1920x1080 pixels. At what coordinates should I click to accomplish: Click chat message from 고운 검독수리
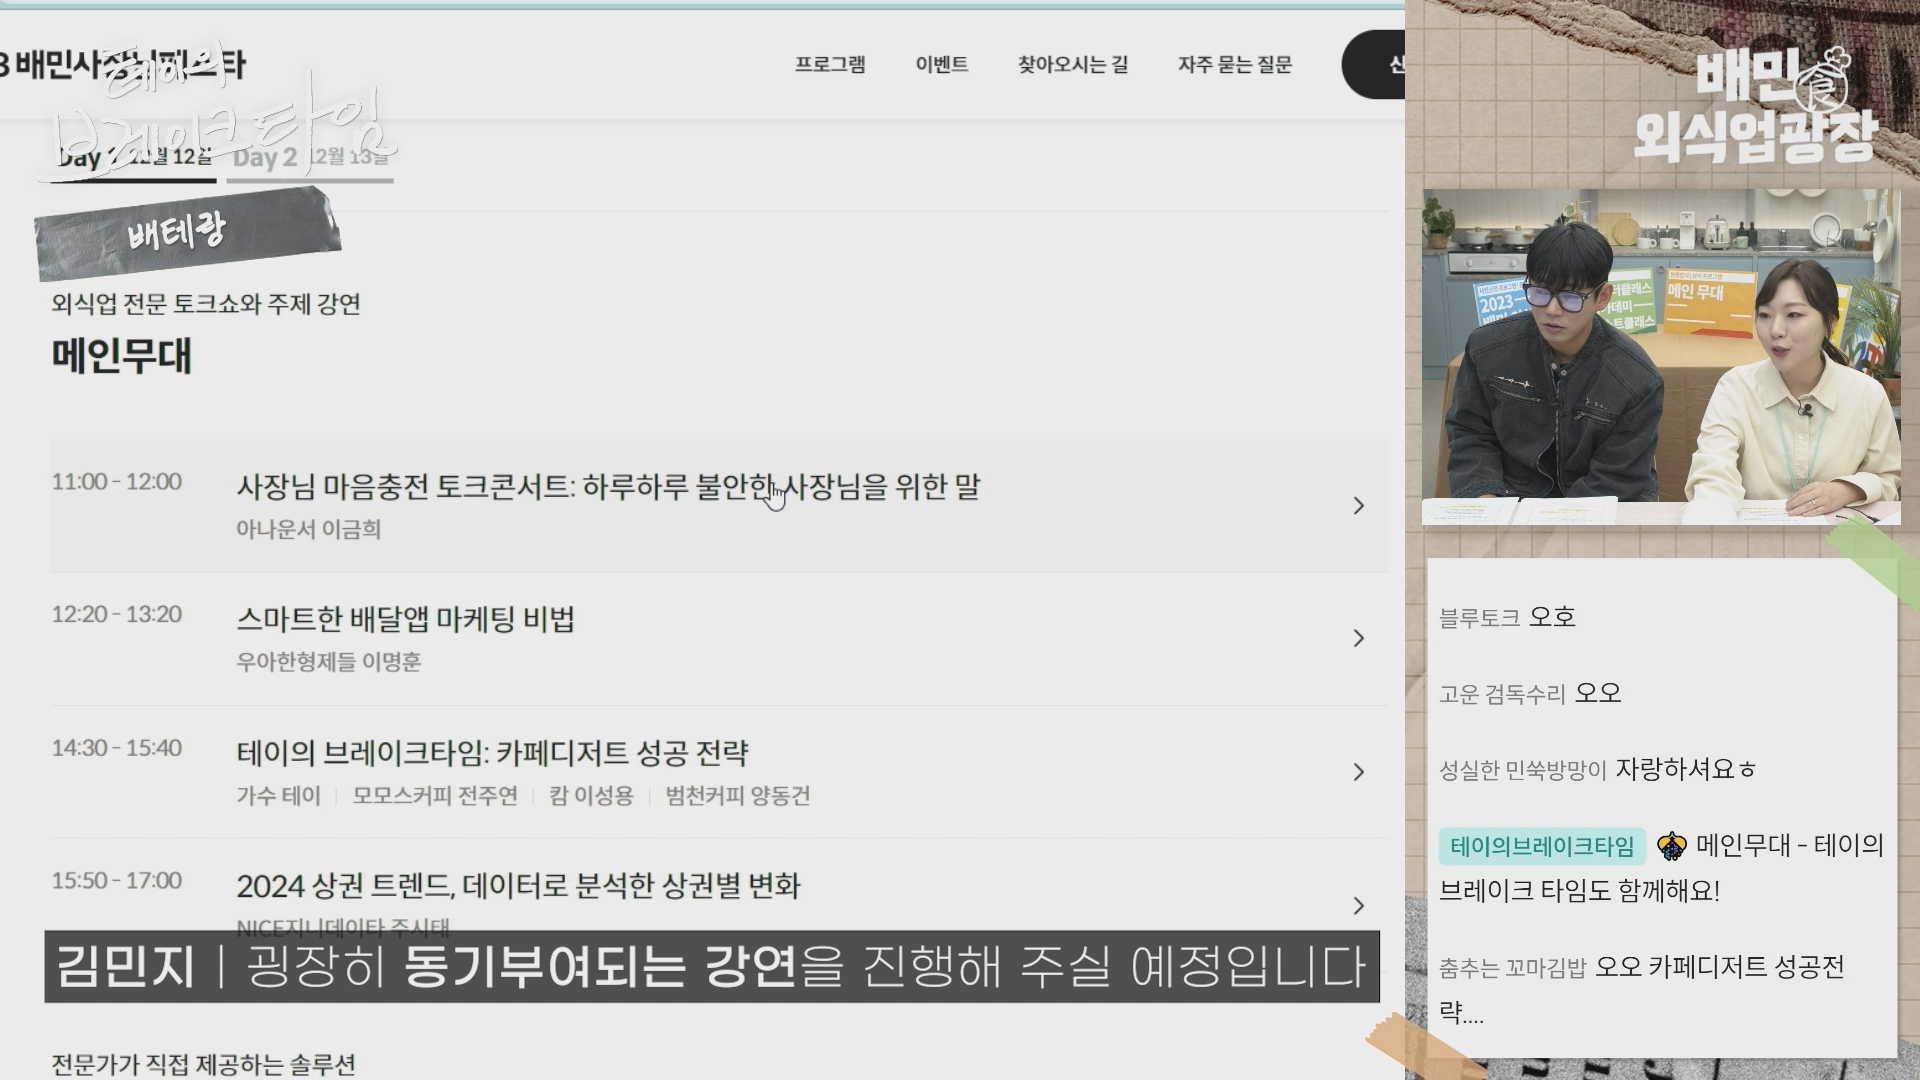pyautogui.click(x=1530, y=693)
